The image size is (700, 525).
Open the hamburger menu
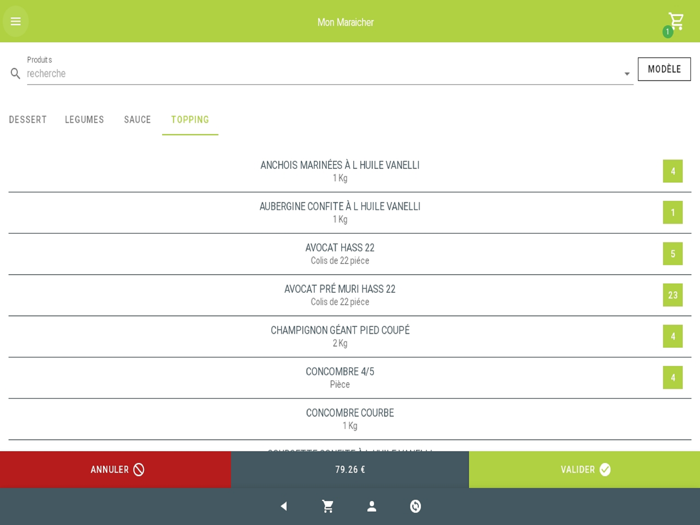16,21
